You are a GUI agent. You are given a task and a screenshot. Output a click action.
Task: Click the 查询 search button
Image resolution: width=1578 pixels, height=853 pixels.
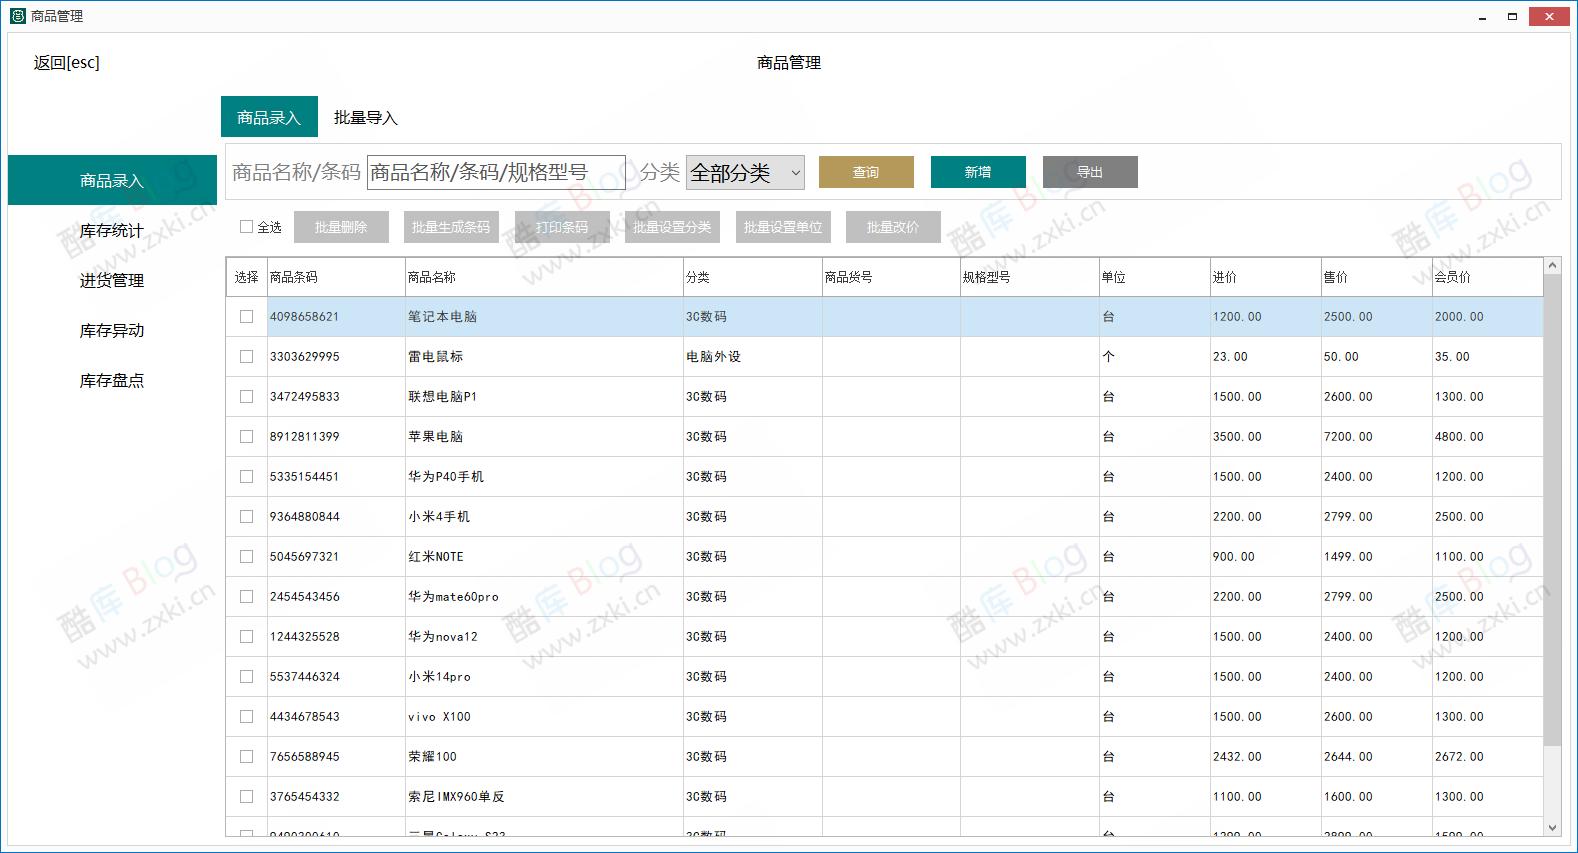(x=866, y=172)
